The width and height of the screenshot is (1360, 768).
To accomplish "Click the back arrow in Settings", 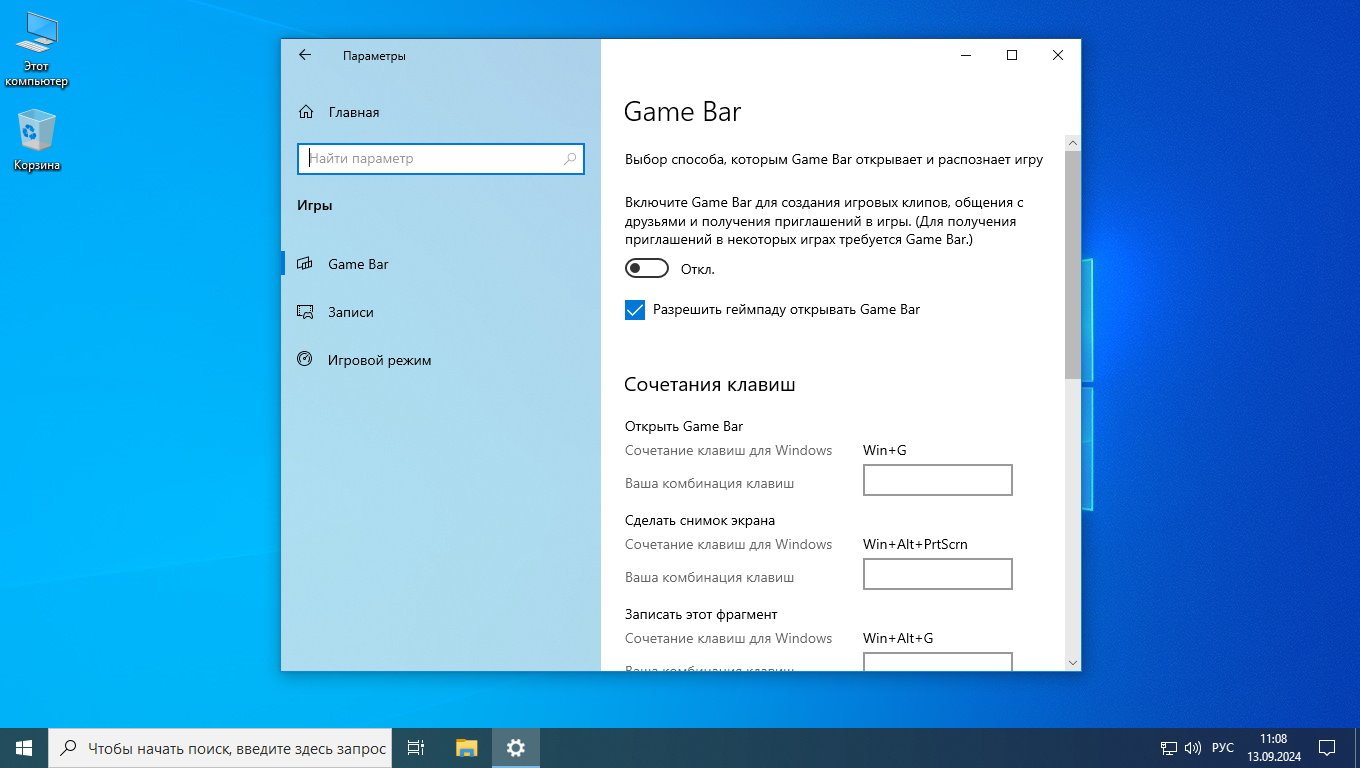I will [x=305, y=56].
